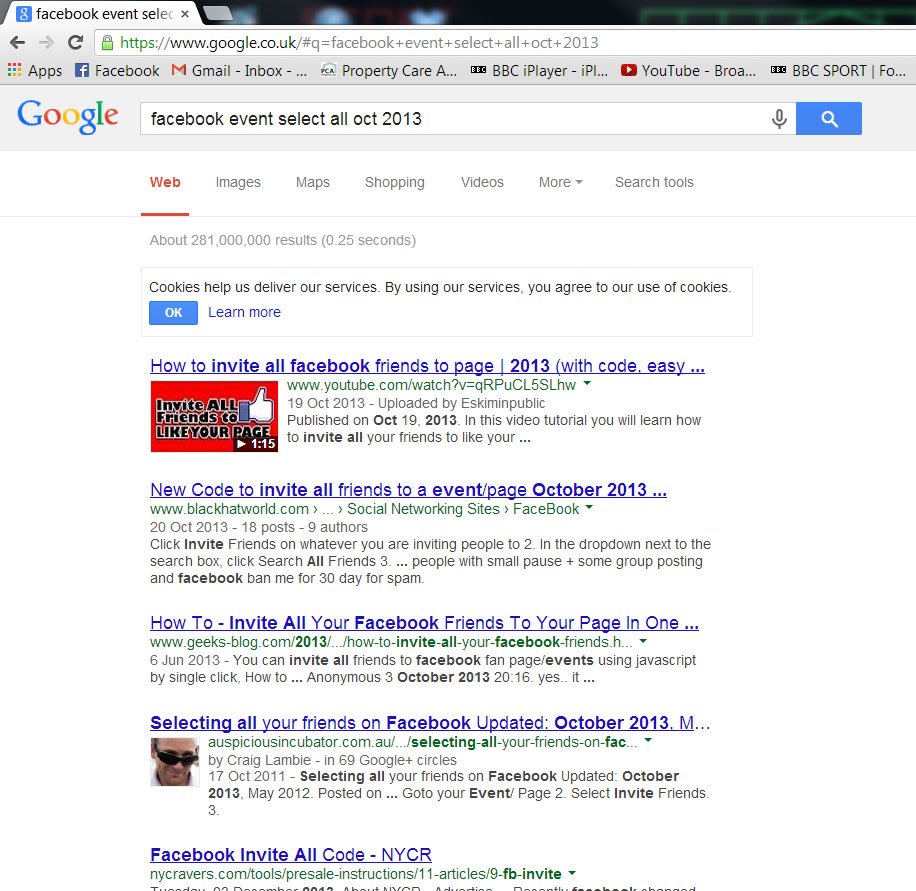
Task: Expand dropdown arrow beside nycravers.com result URL
Action: pyautogui.click(x=572, y=873)
